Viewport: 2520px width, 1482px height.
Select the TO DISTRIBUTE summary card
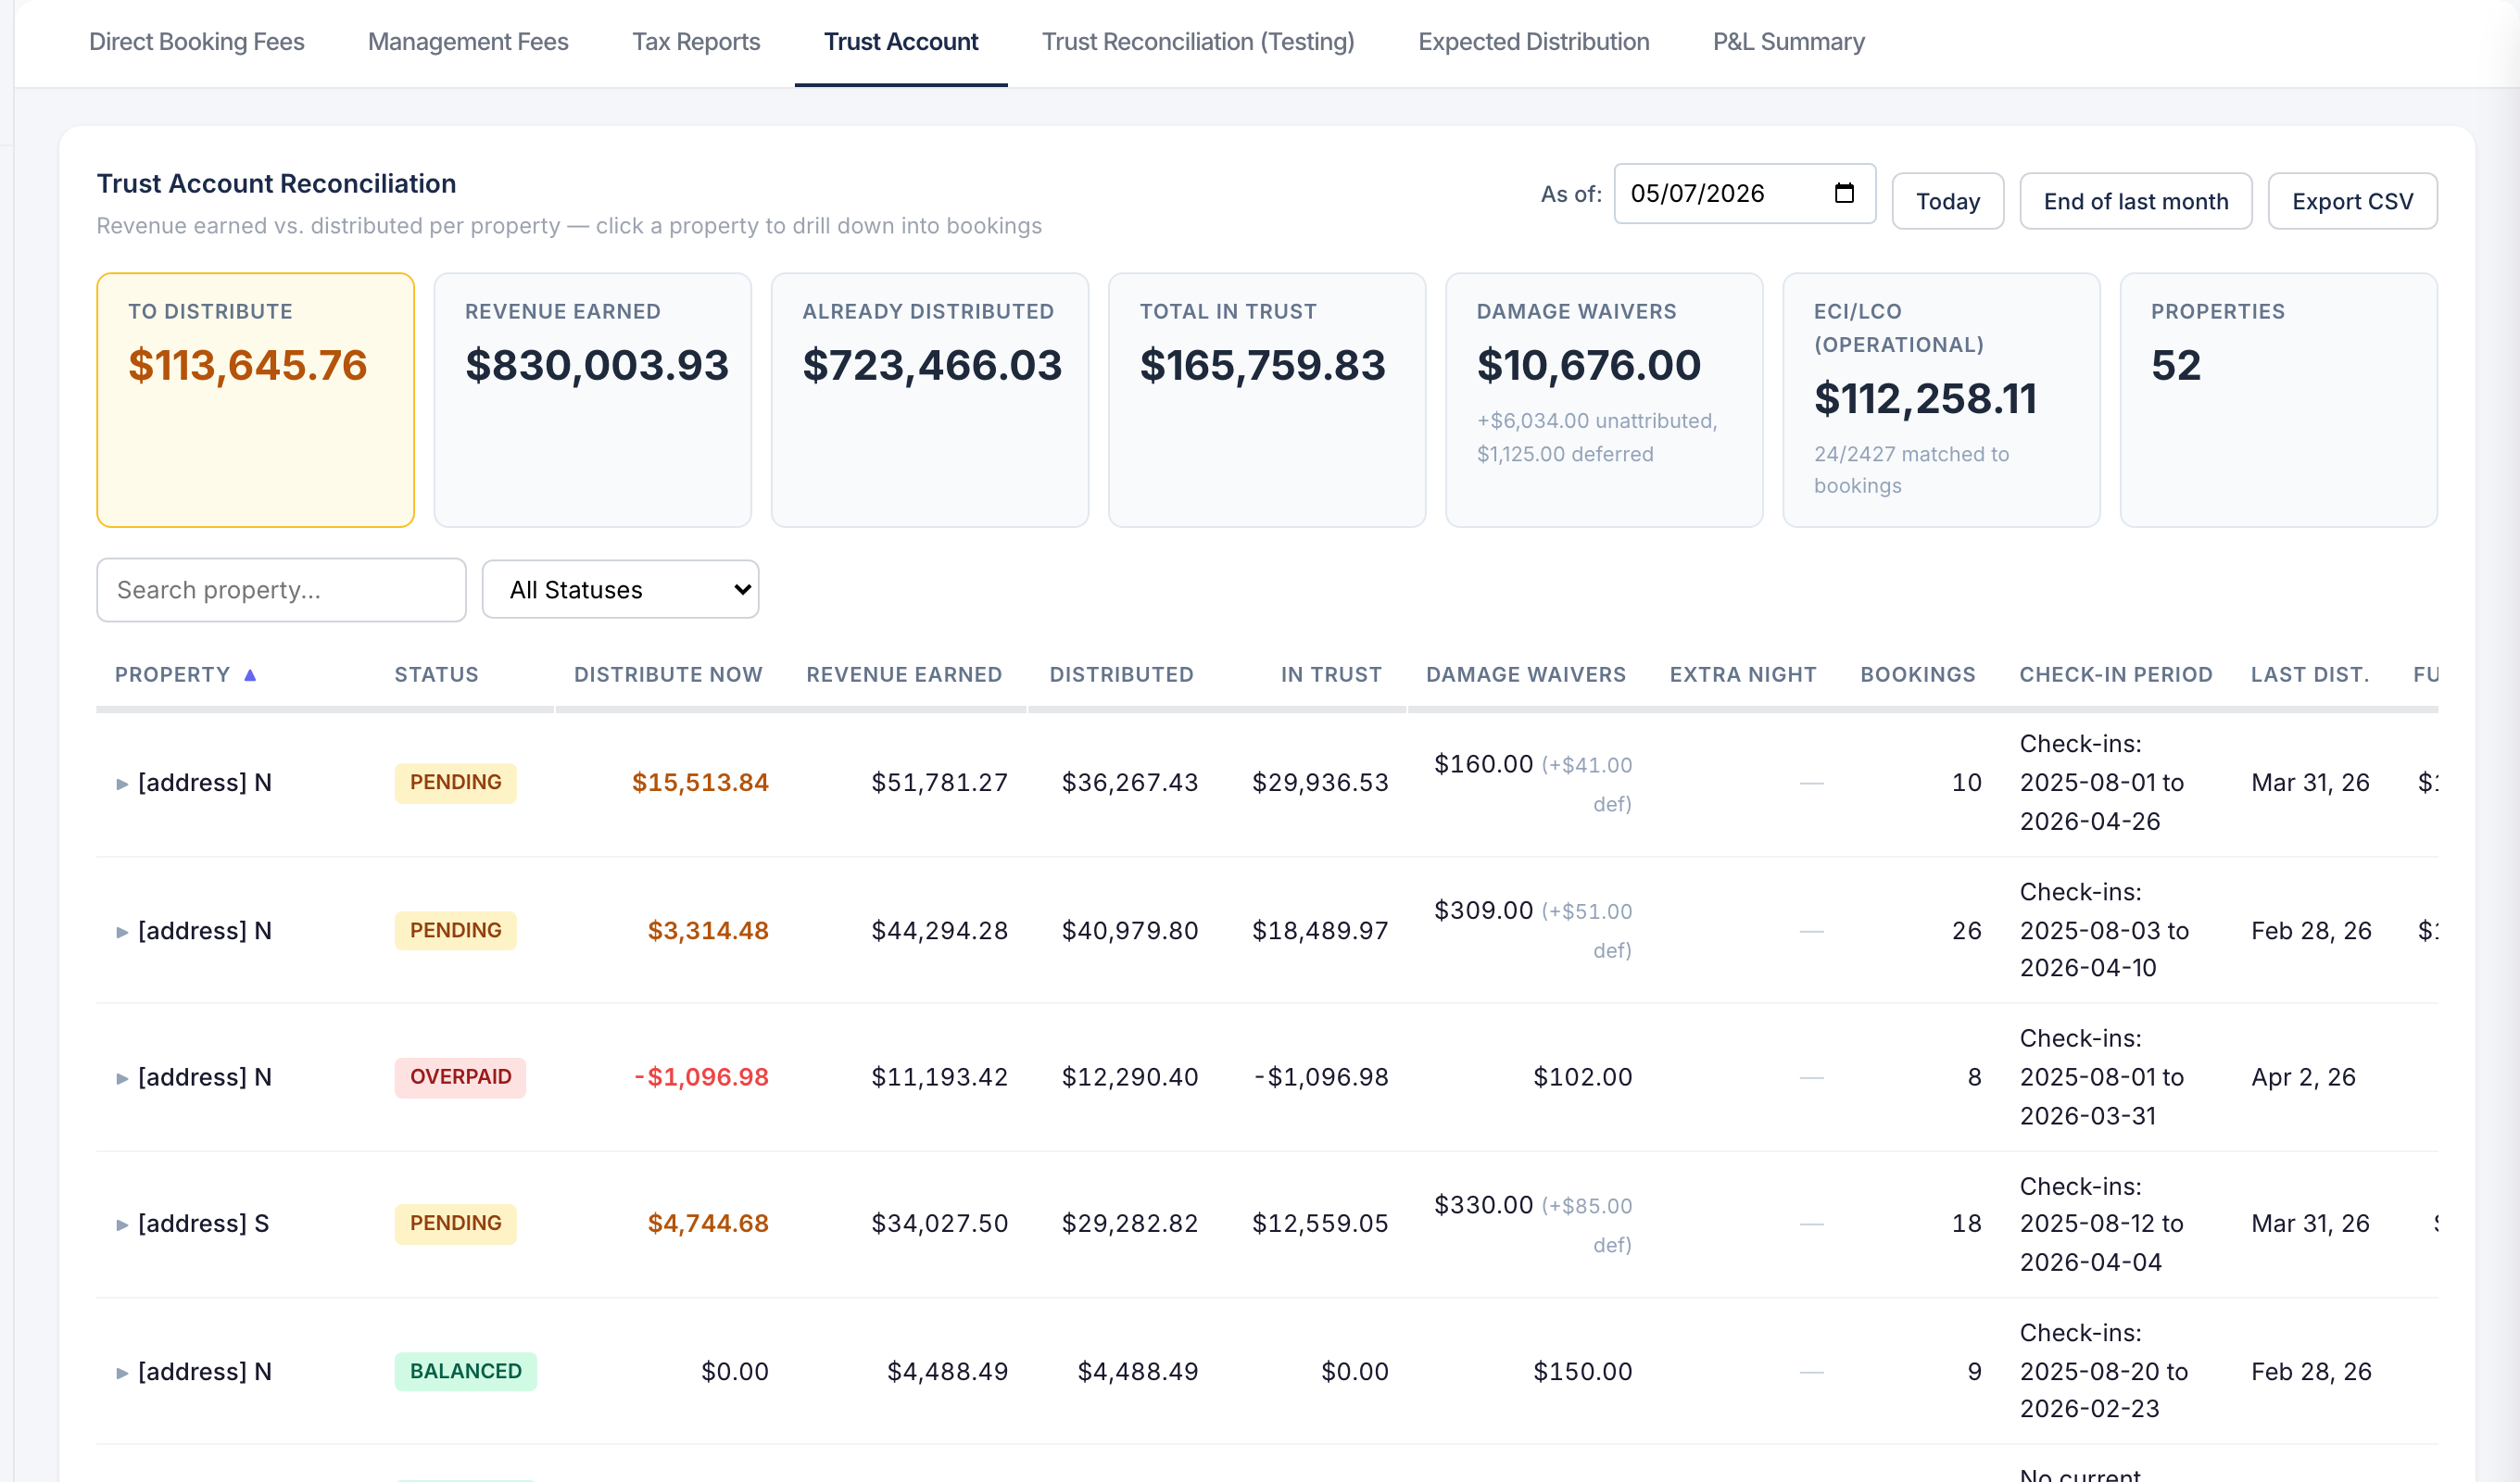(x=256, y=400)
